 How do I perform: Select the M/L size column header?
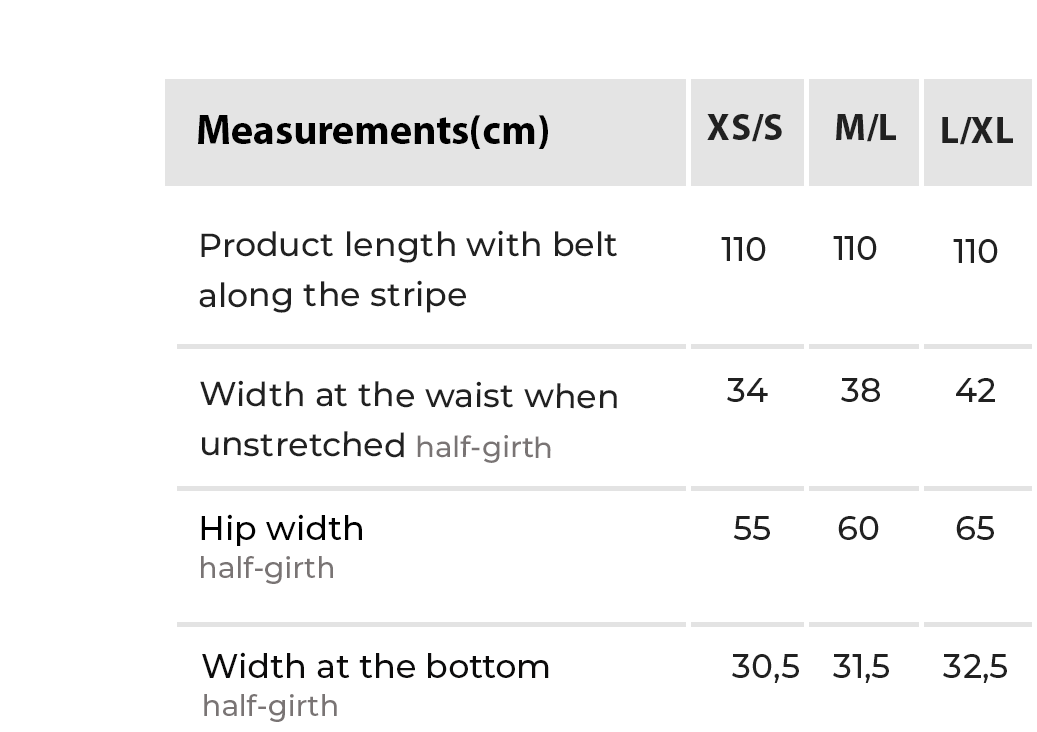[x=865, y=129]
